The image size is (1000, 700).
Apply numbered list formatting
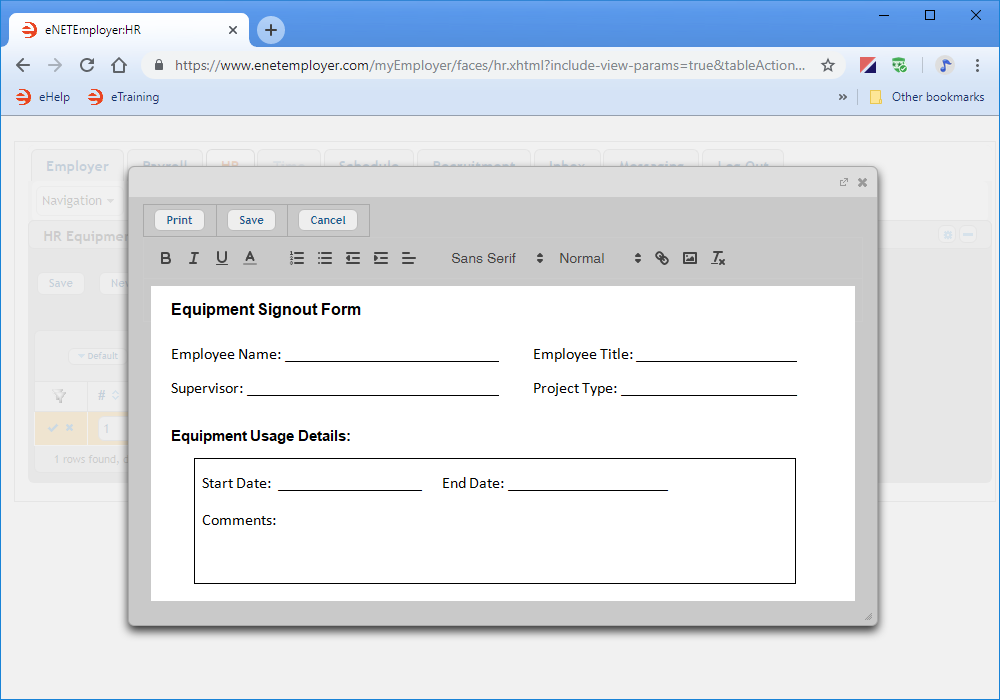click(297, 258)
